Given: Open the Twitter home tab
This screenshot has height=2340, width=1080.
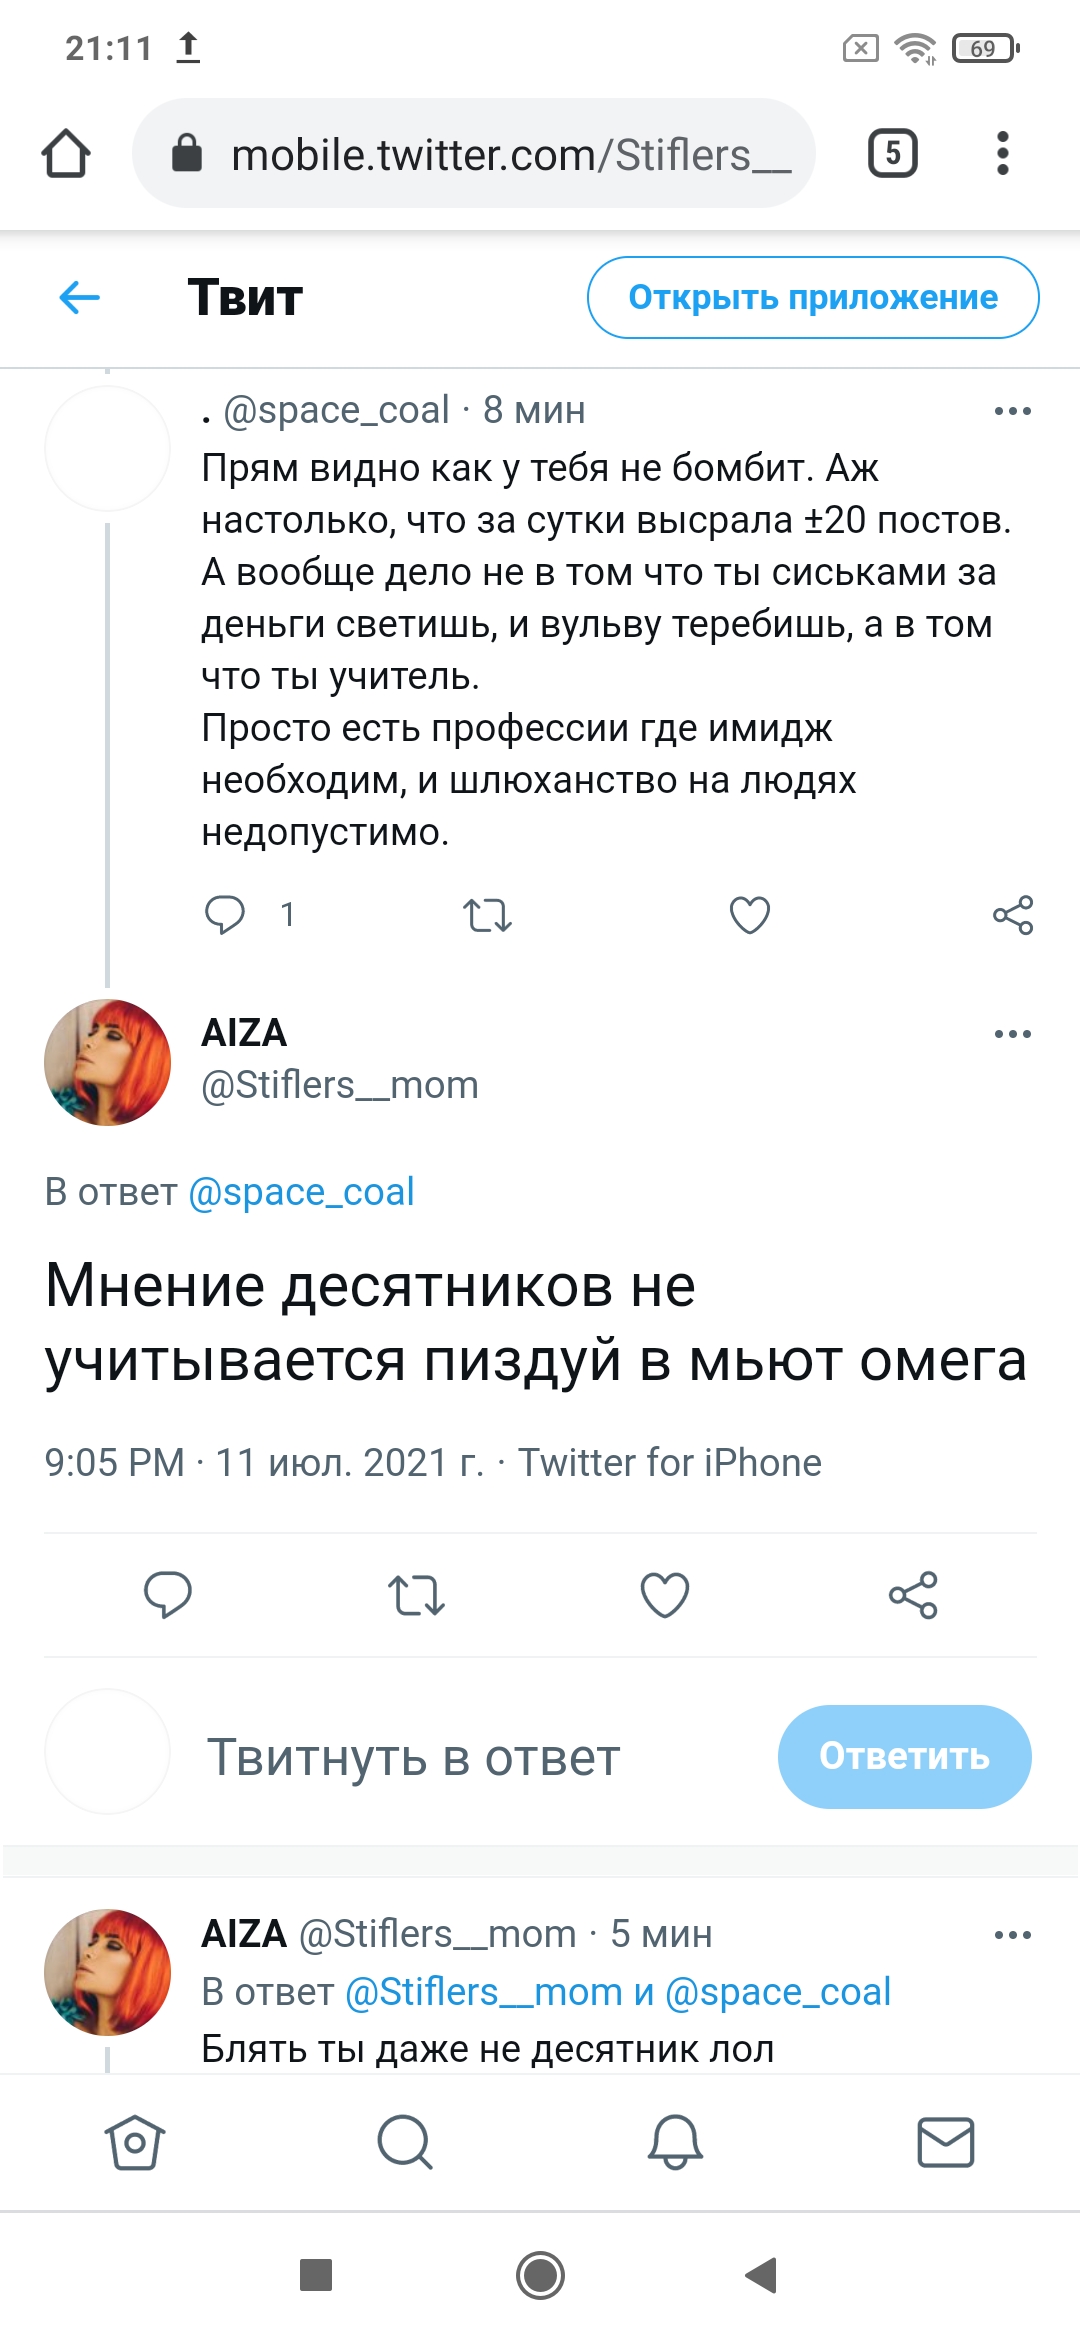Looking at the screenshot, I should click(134, 2142).
